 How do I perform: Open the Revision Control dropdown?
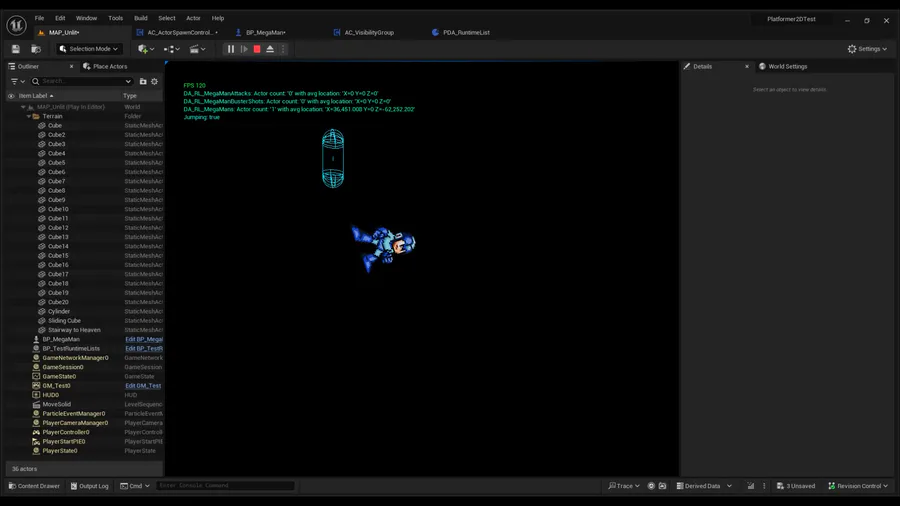click(x=858, y=486)
